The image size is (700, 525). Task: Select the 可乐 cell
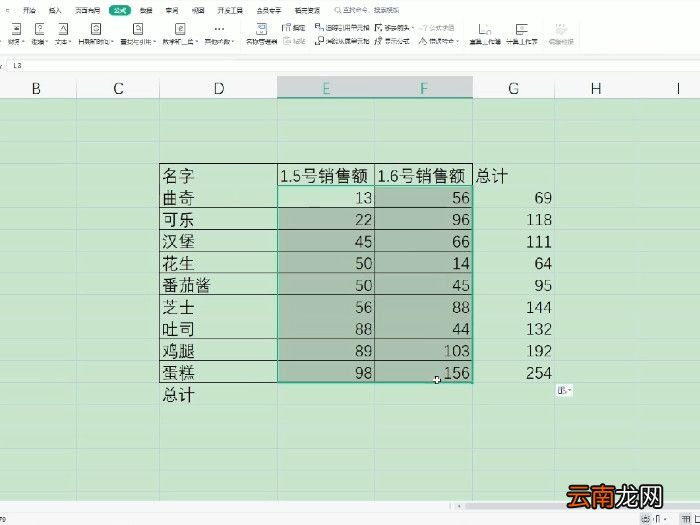218,219
